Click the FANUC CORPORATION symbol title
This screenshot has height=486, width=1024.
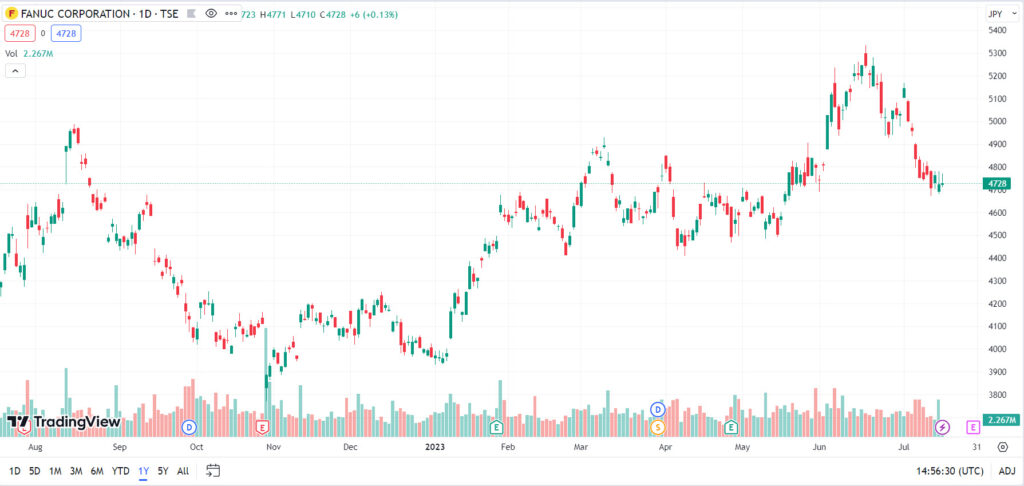tap(74, 14)
